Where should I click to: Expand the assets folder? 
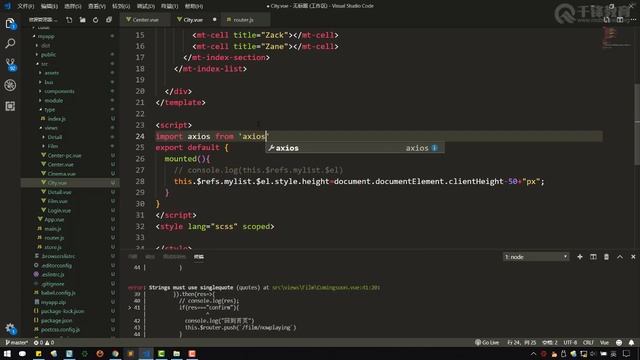coord(51,73)
